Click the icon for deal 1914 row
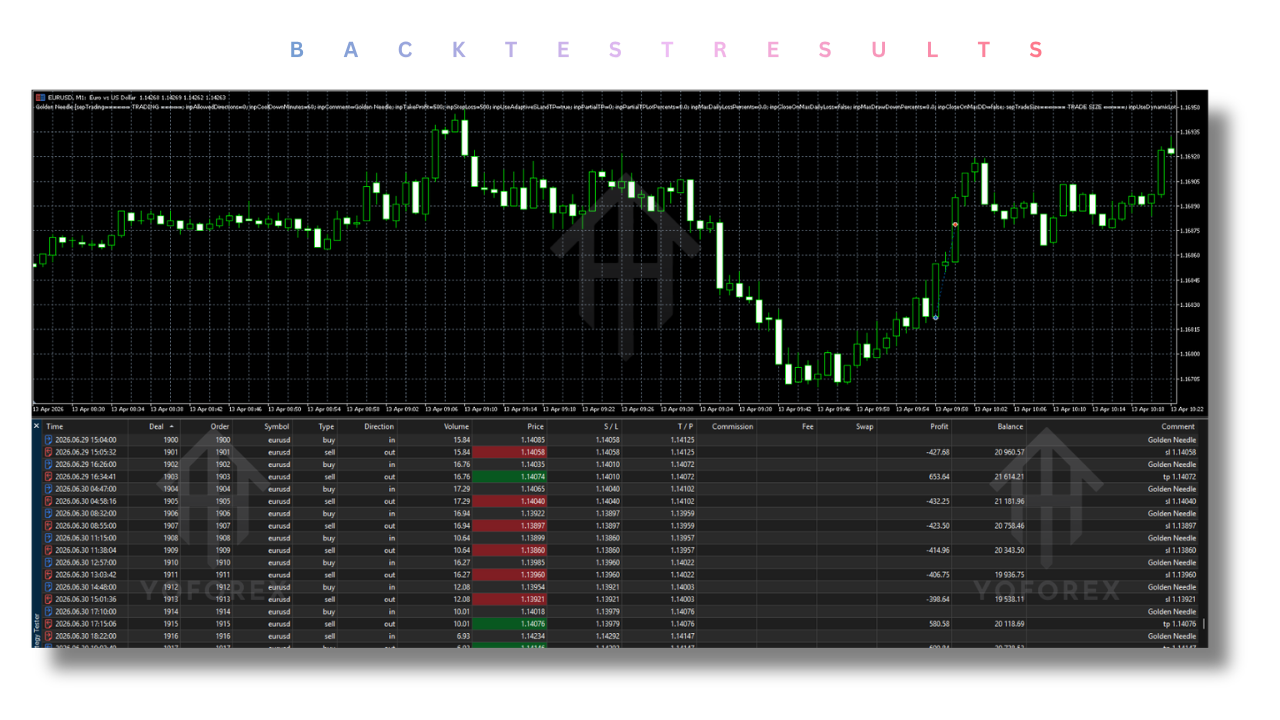The height and width of the screenshot is (720, 1280). (x=49, y=612)
